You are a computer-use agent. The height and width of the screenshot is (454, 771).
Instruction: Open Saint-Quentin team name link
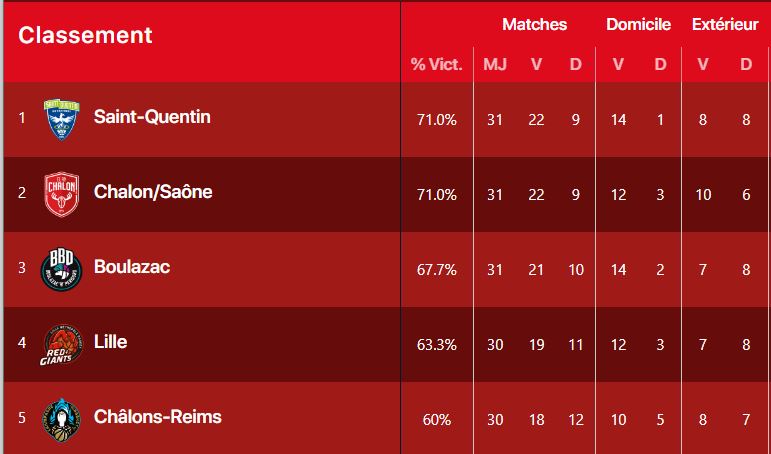click(152, 117)
